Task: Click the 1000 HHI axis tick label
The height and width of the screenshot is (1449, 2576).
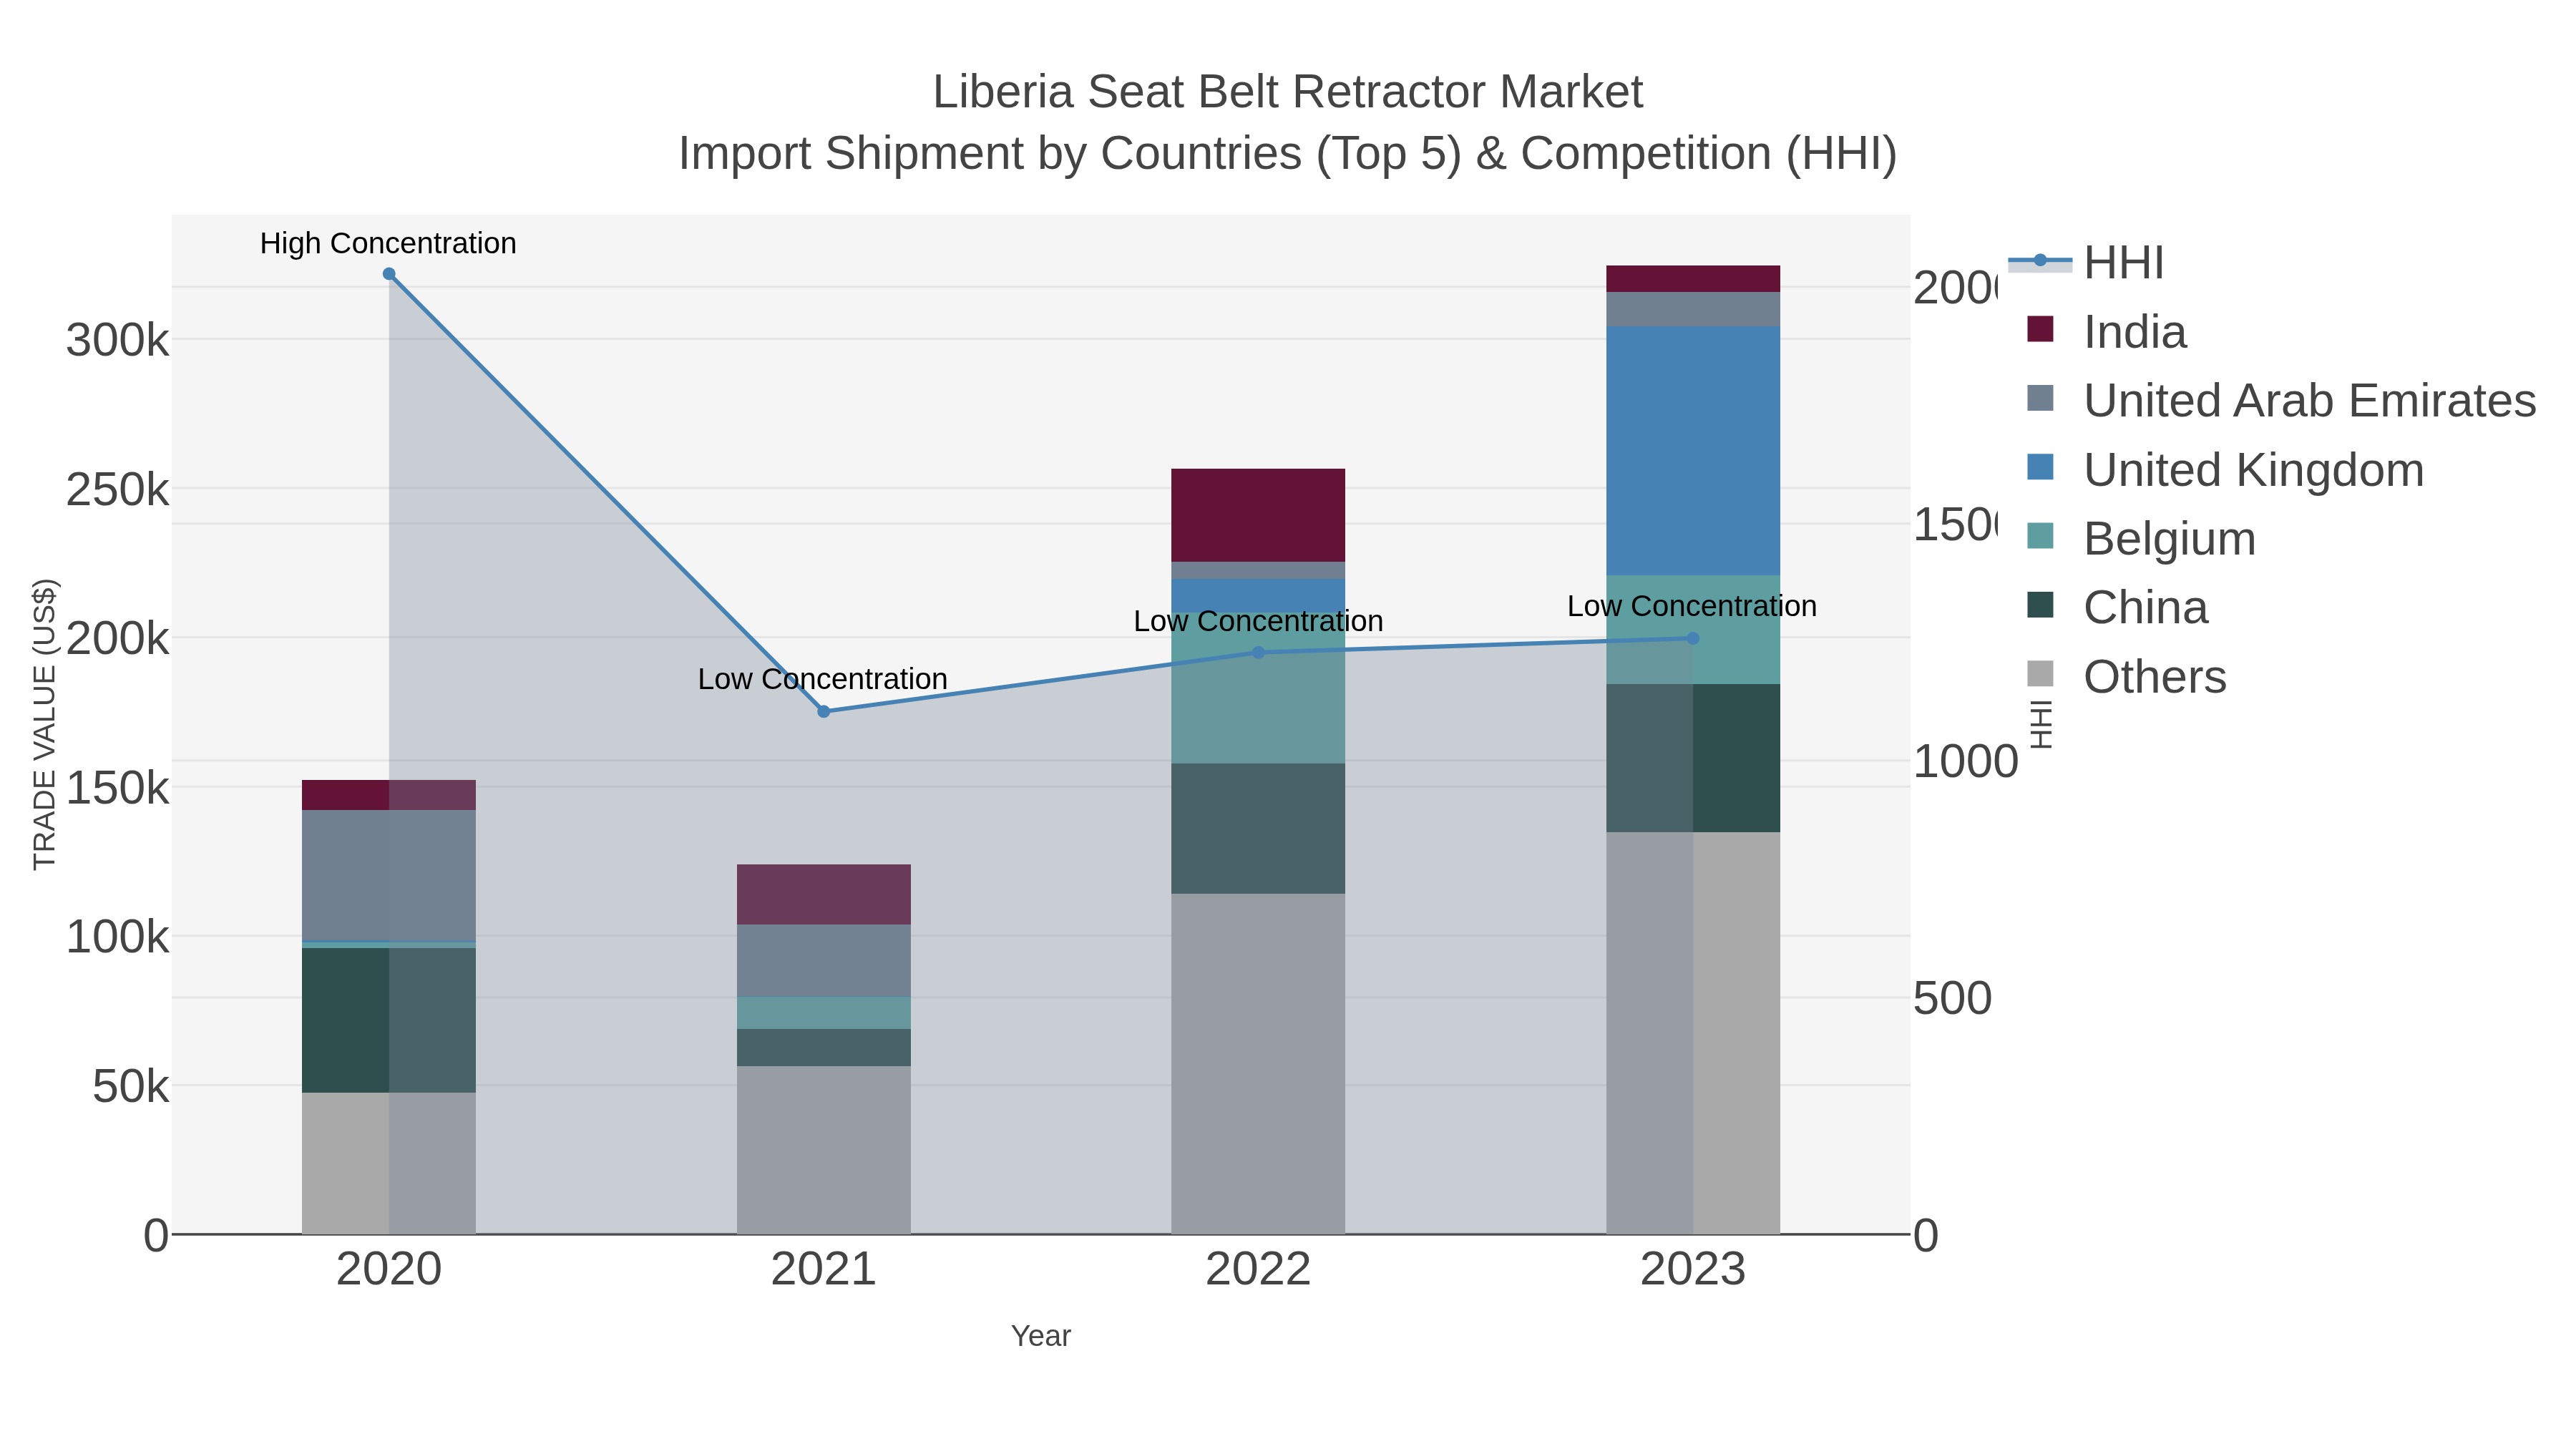Action: coord(1966,762)
